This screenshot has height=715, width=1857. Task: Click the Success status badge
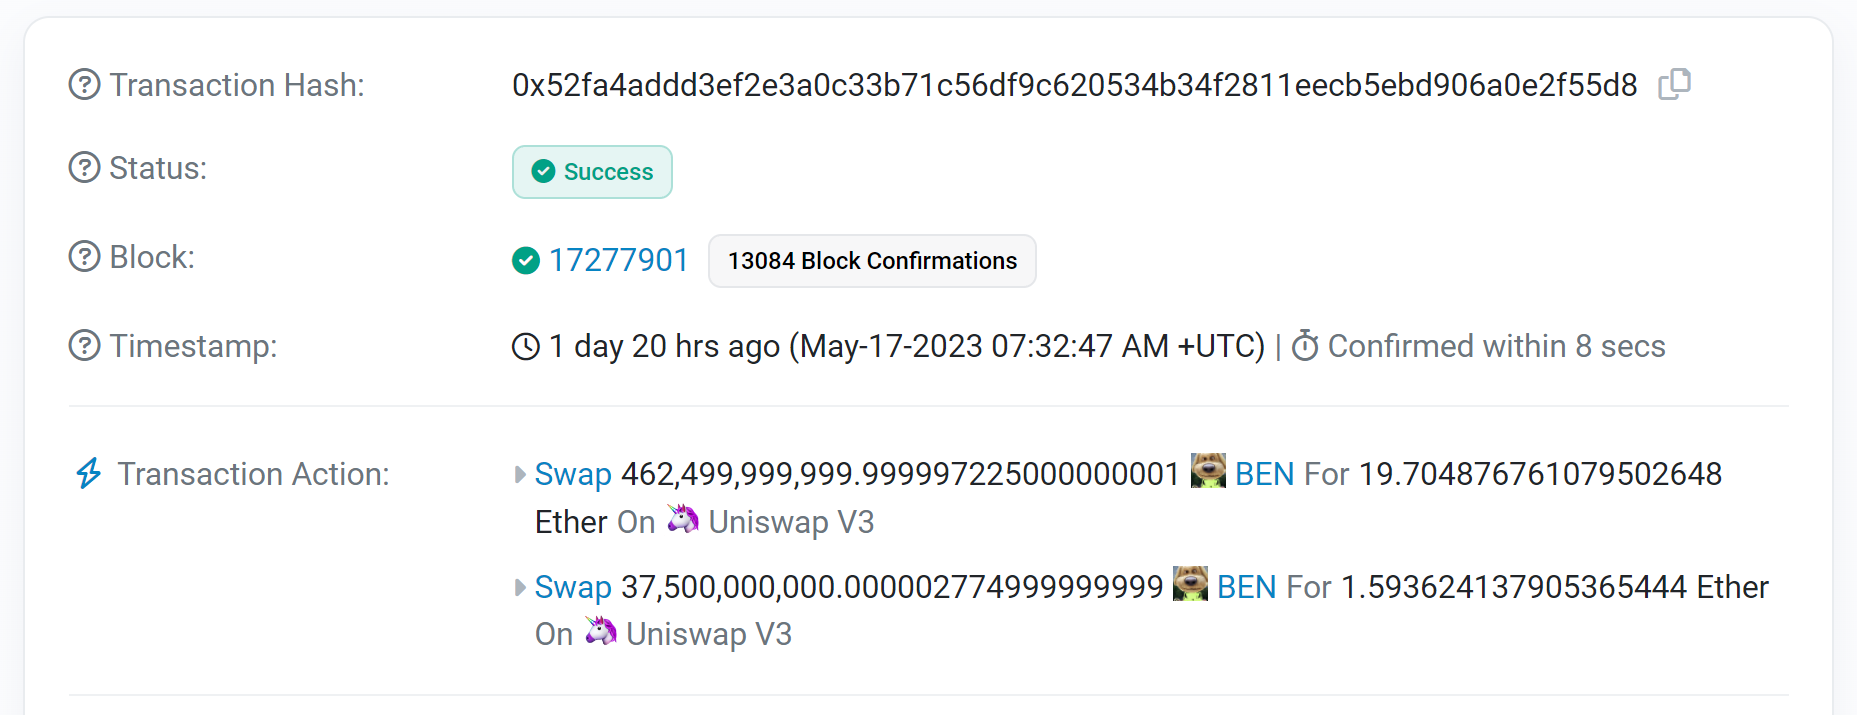(x=592, y=172)
